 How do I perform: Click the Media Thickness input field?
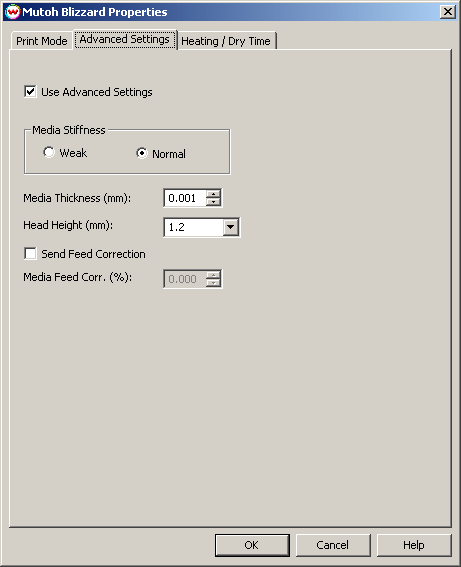pyautogui.click(x=185, y=198)
